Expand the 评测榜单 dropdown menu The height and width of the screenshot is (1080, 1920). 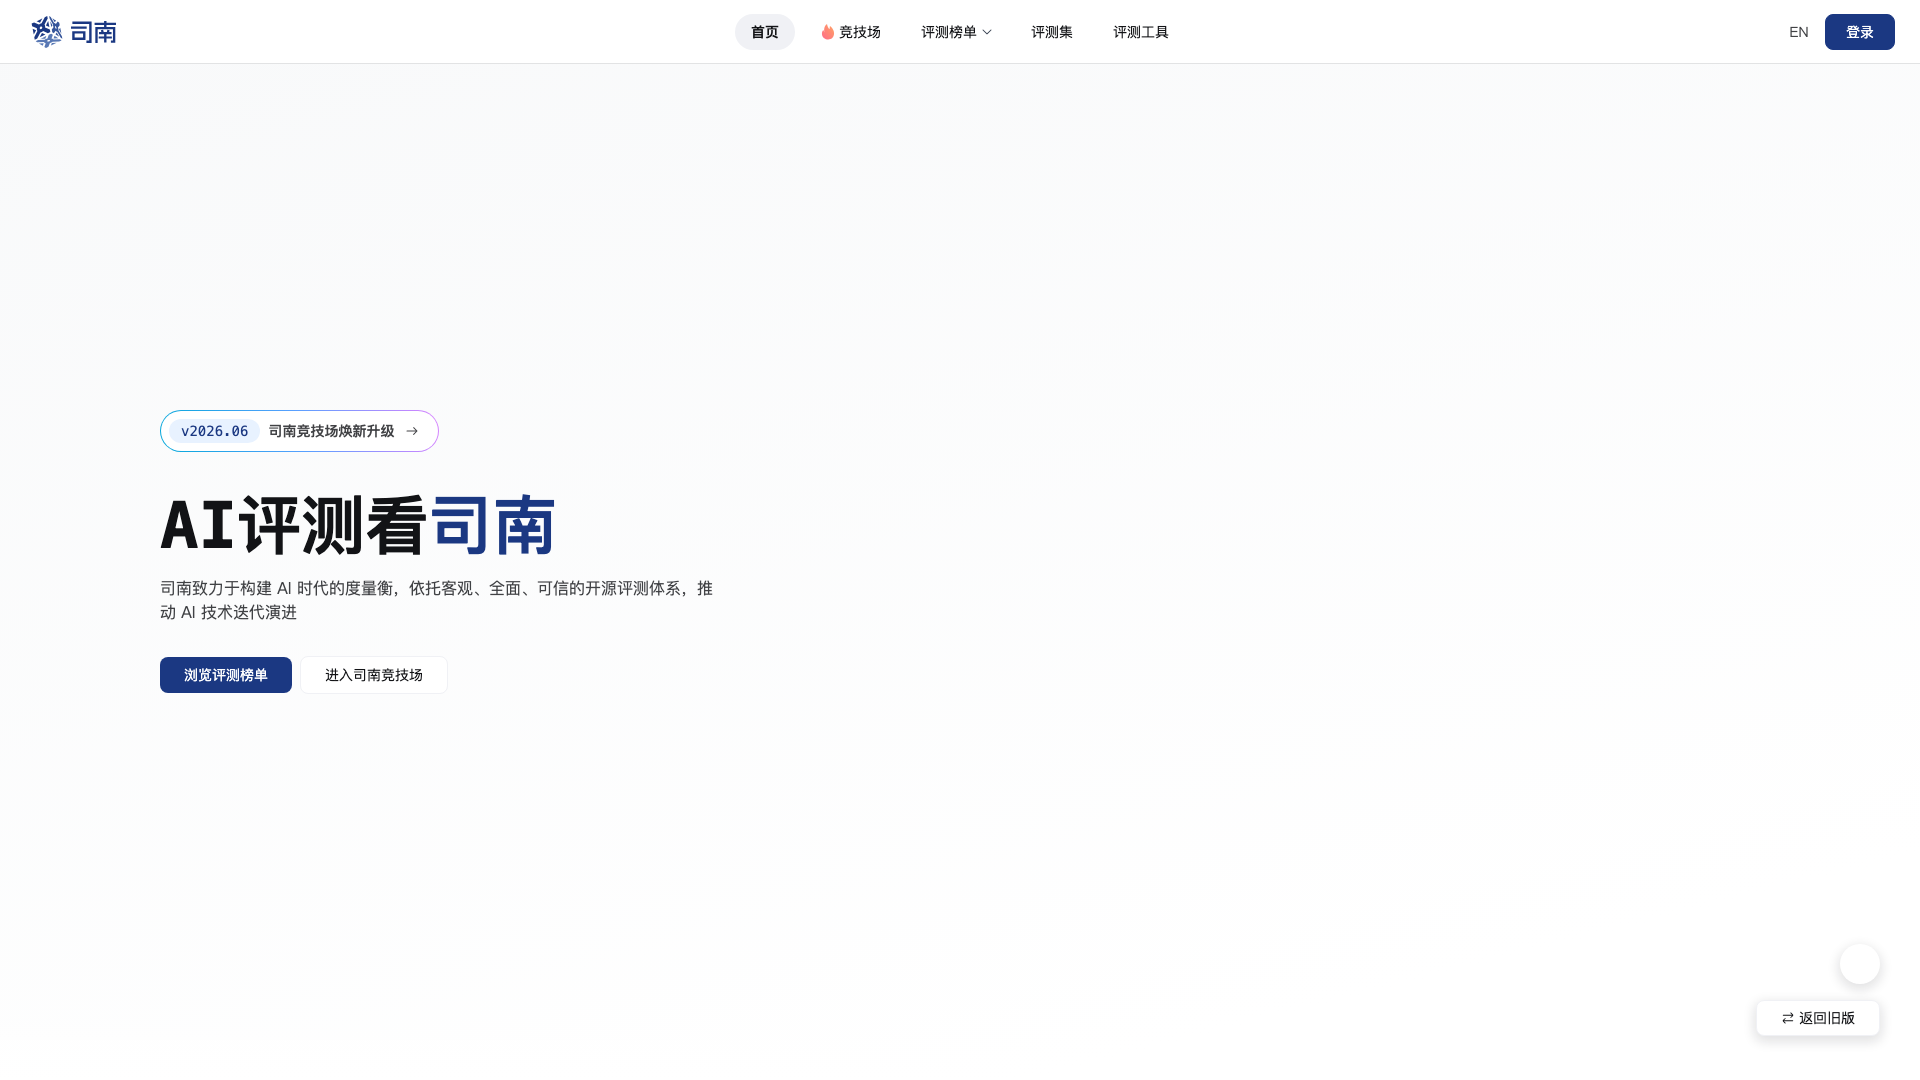coord(956,32)
